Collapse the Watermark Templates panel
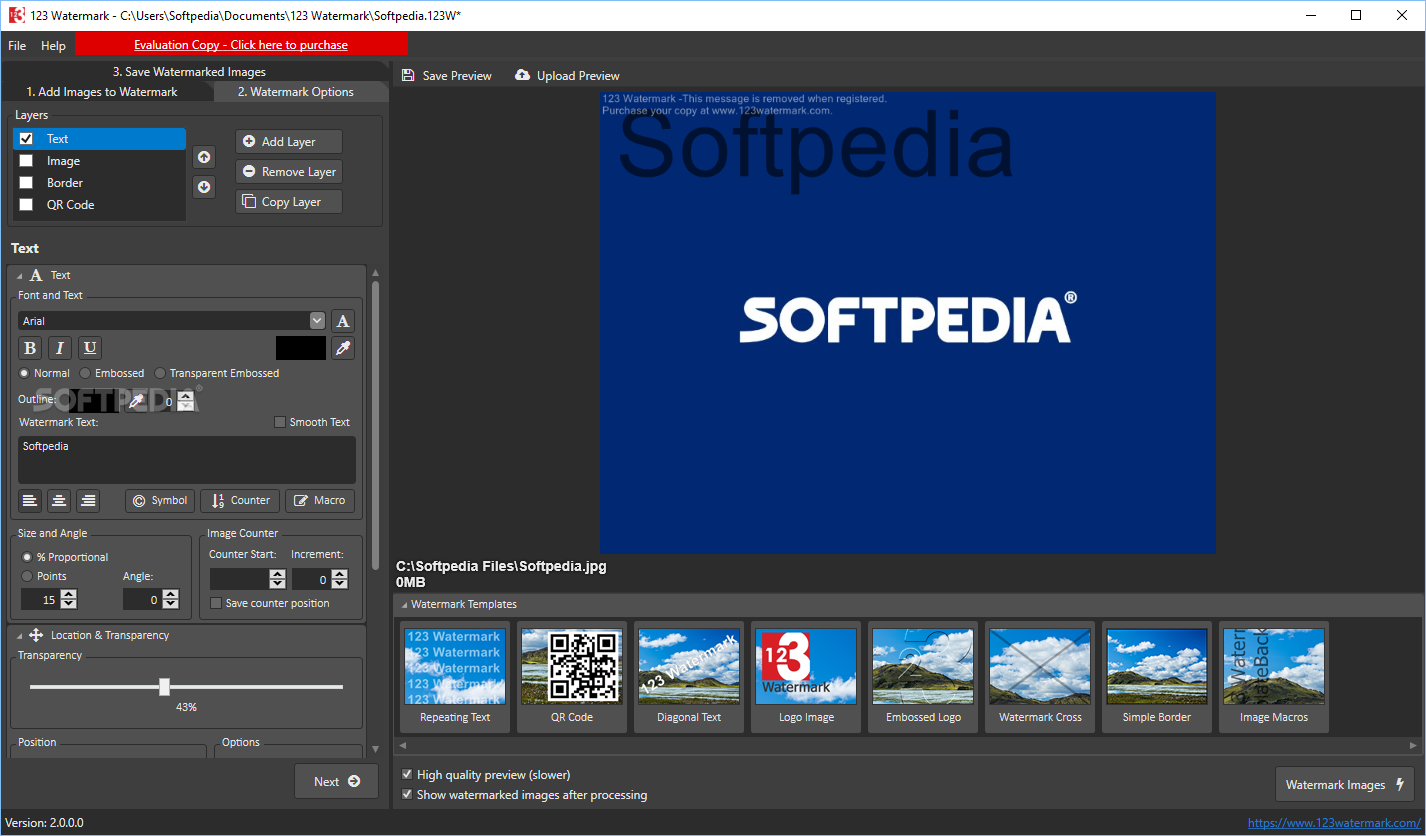This screenshot has height=836, width=1426. click(404, 604)
